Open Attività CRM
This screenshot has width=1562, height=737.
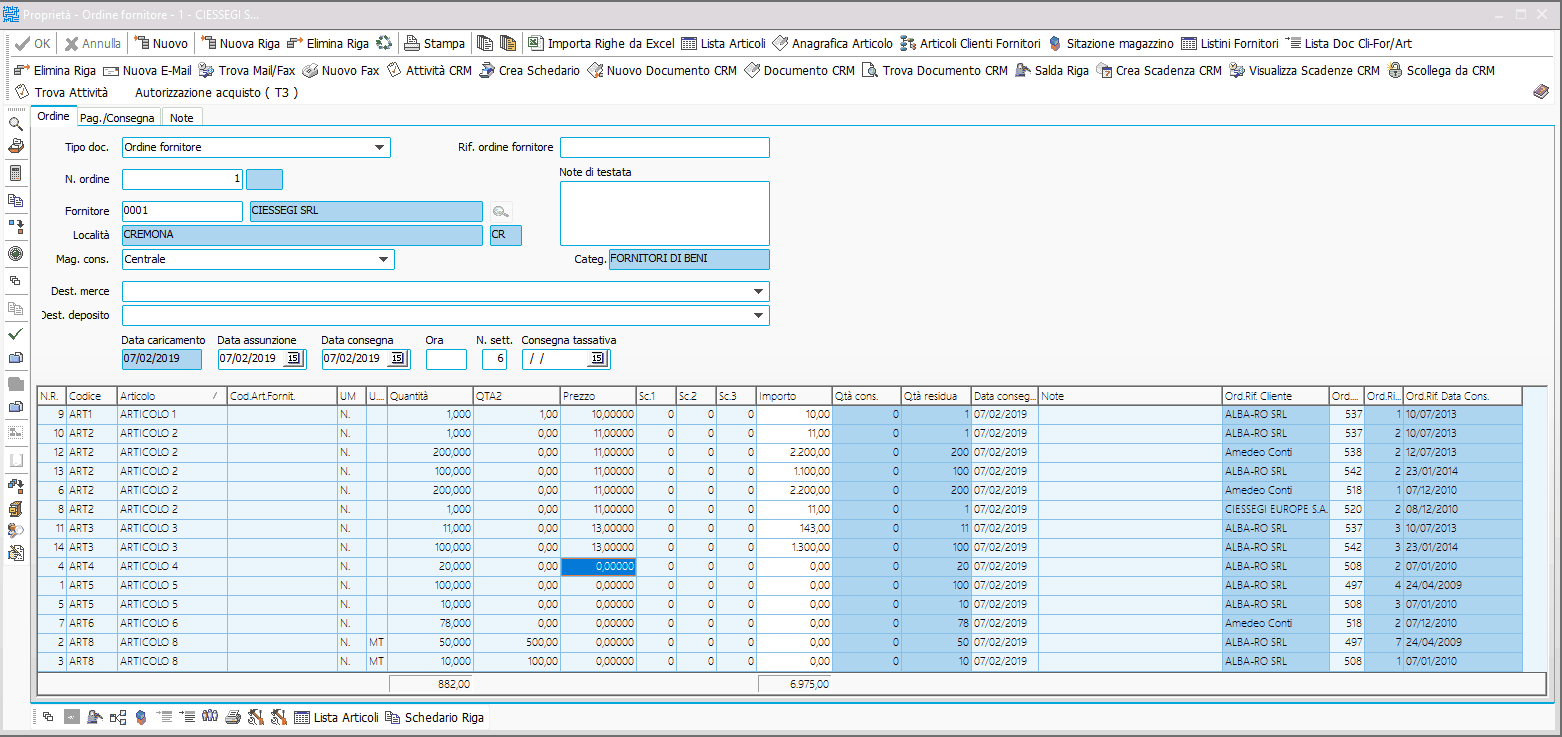click(x=429, y=71)
